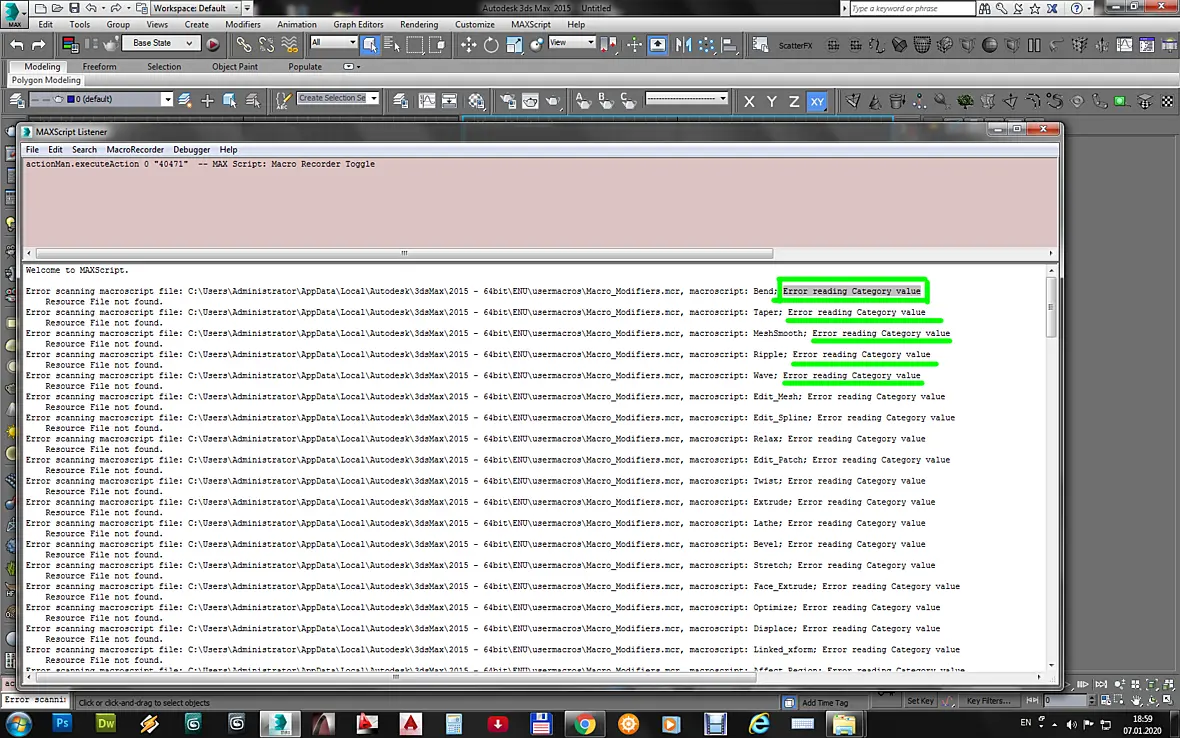Click the Mirror tool icon
The image size is (1180, 738).
tap(683, 45)
